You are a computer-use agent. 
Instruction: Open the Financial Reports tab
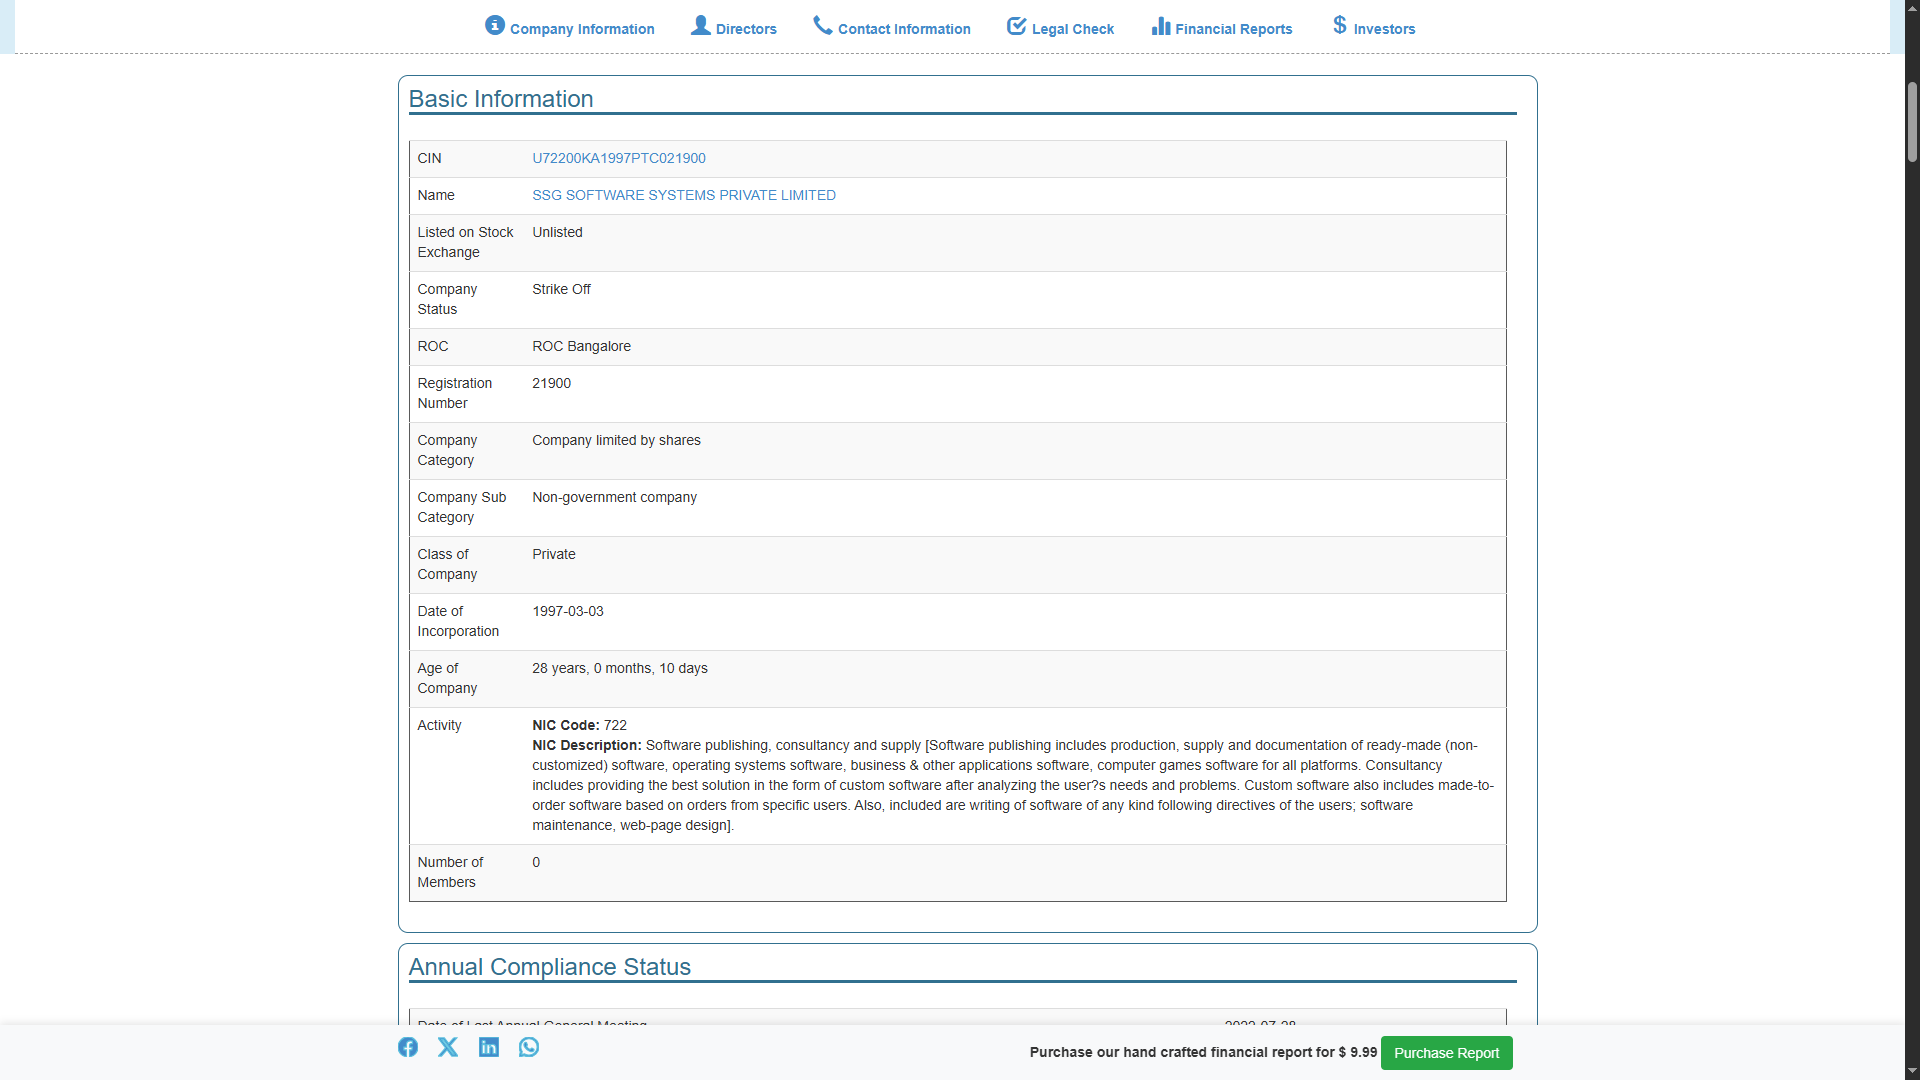[x=1233, y=29]
